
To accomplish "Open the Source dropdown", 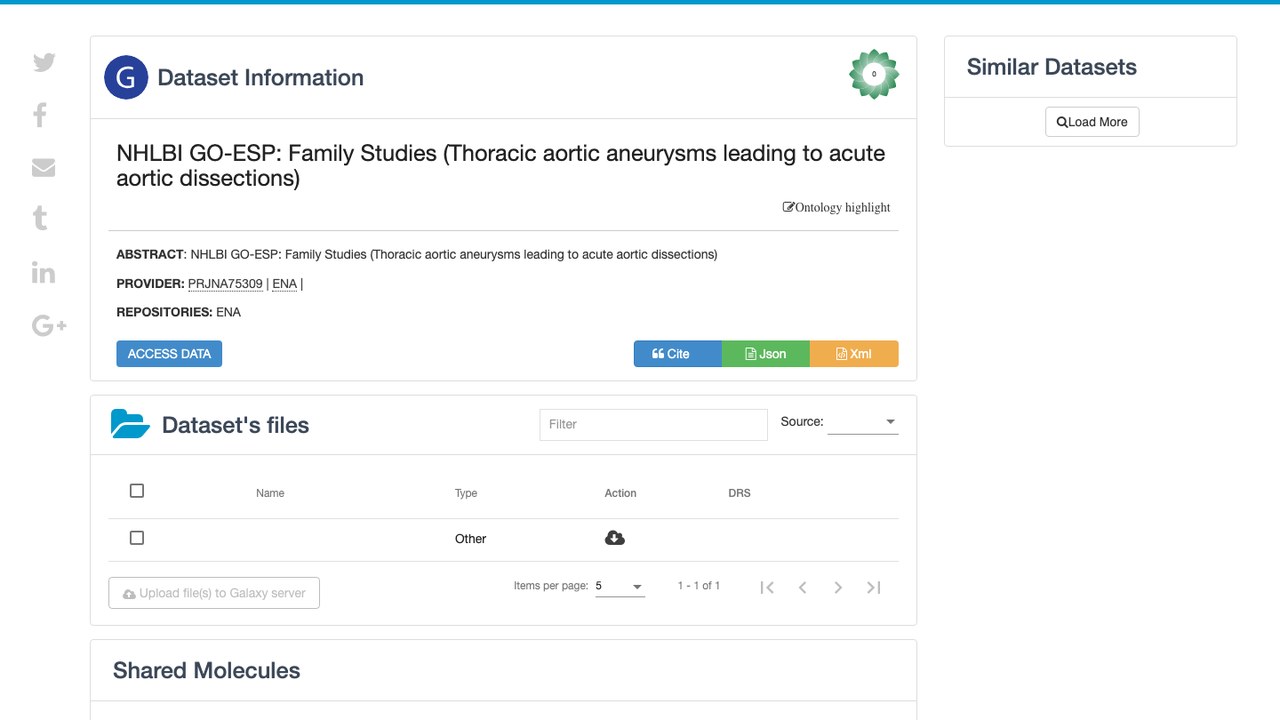I will [x=863, y=422].
